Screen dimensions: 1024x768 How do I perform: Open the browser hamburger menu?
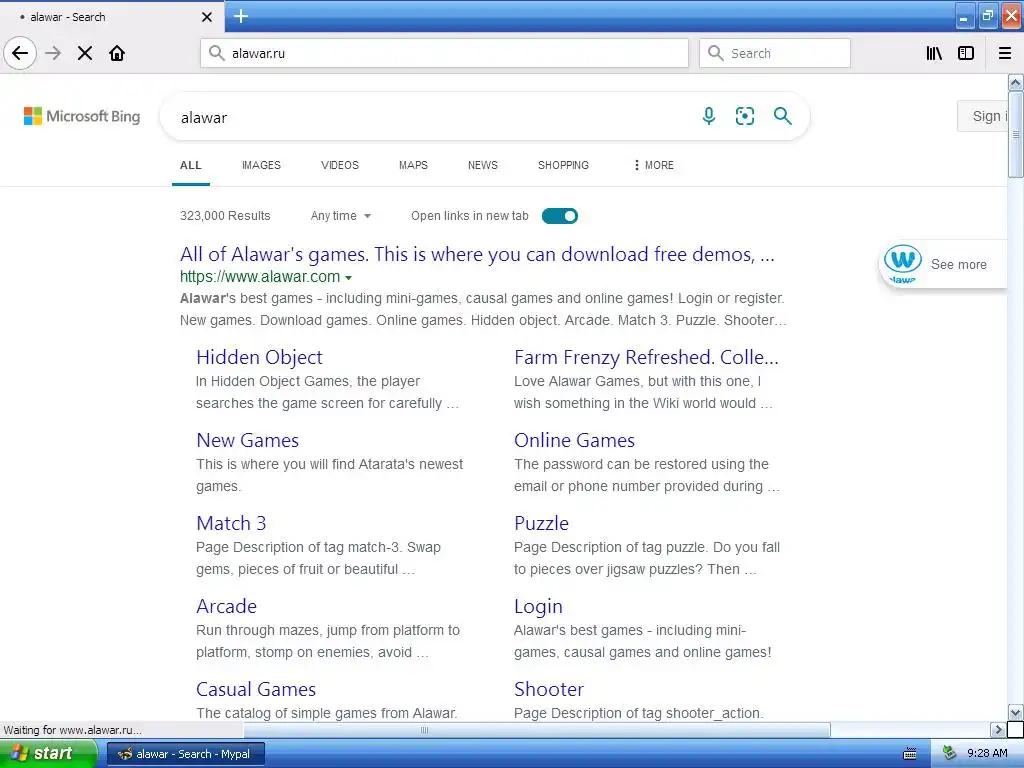pos(1005,53)
